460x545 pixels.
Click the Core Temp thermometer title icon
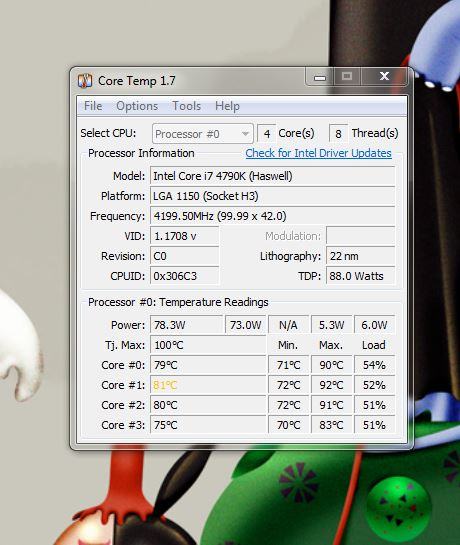click(x=85, y=81)
